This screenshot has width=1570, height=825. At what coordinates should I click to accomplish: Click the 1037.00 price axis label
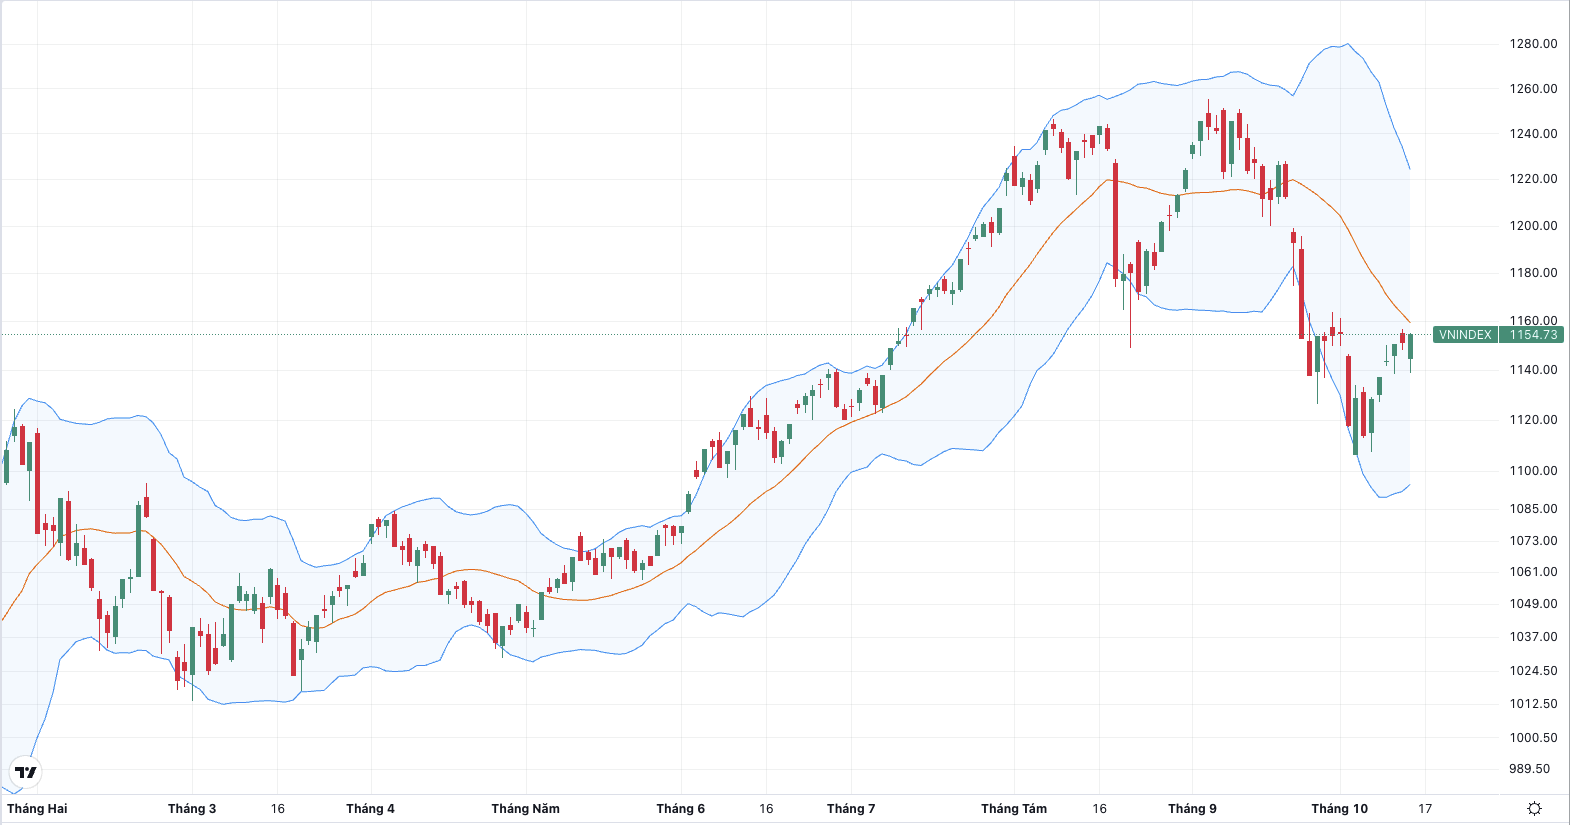1533,637
